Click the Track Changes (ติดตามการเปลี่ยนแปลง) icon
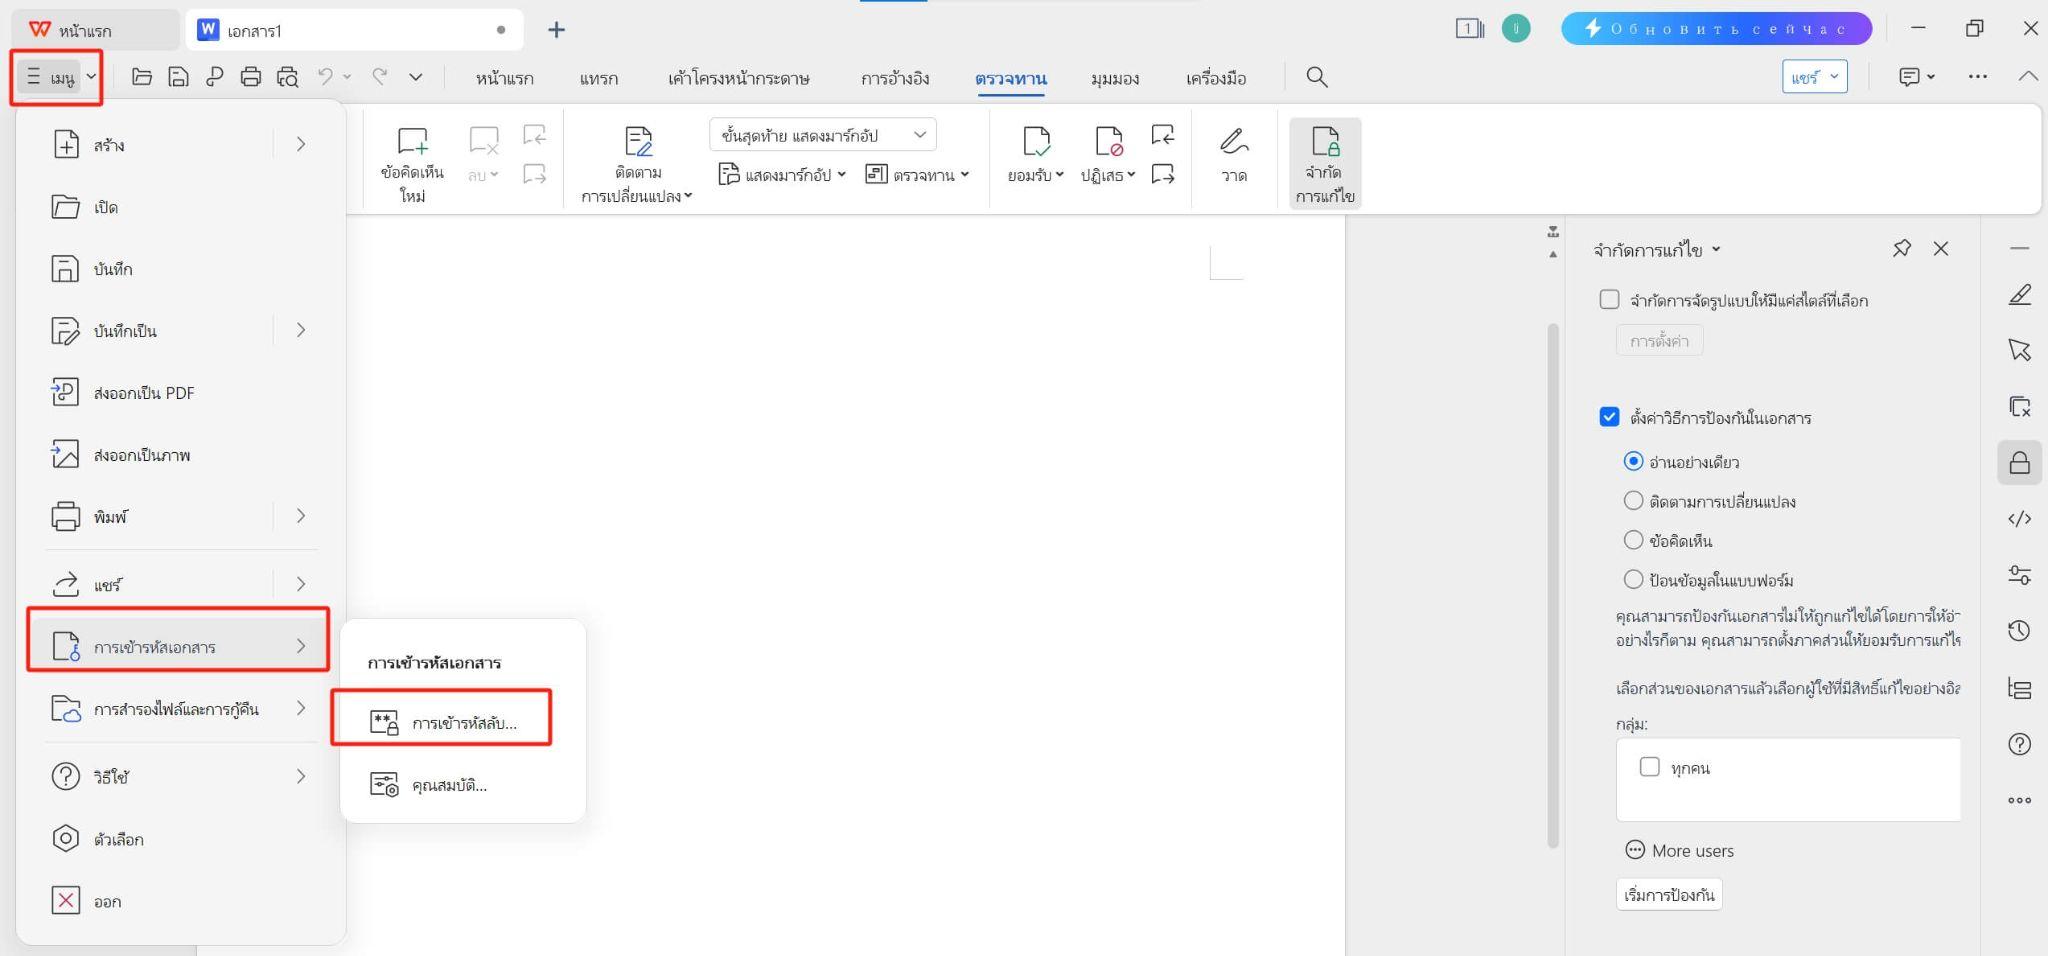Image resolution: width=2048 pixels, height=956 pixels. coord(637,143)
